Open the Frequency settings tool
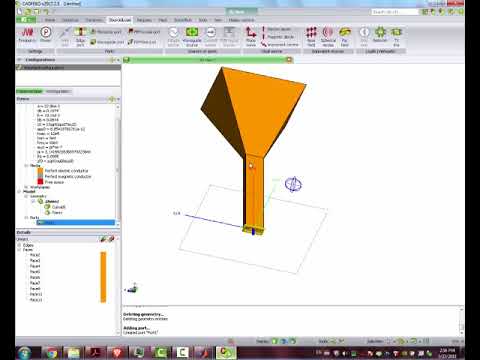This screenshot has width=480, height=360. click(x=27, y=35)
